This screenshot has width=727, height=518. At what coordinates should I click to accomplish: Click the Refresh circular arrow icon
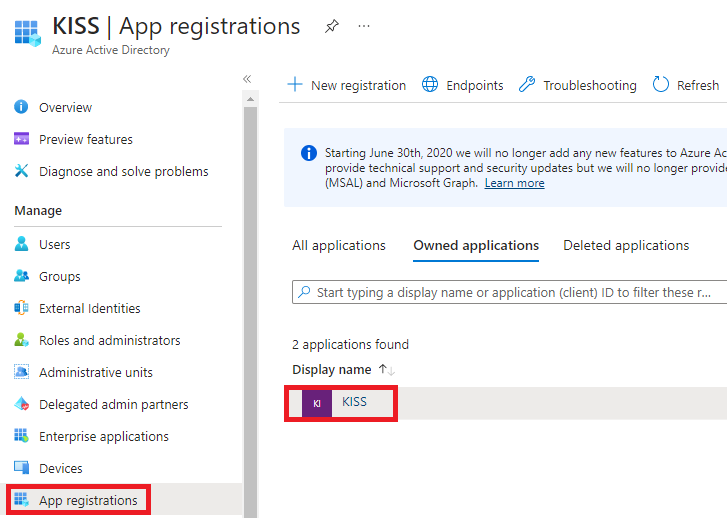coord(661,84)
